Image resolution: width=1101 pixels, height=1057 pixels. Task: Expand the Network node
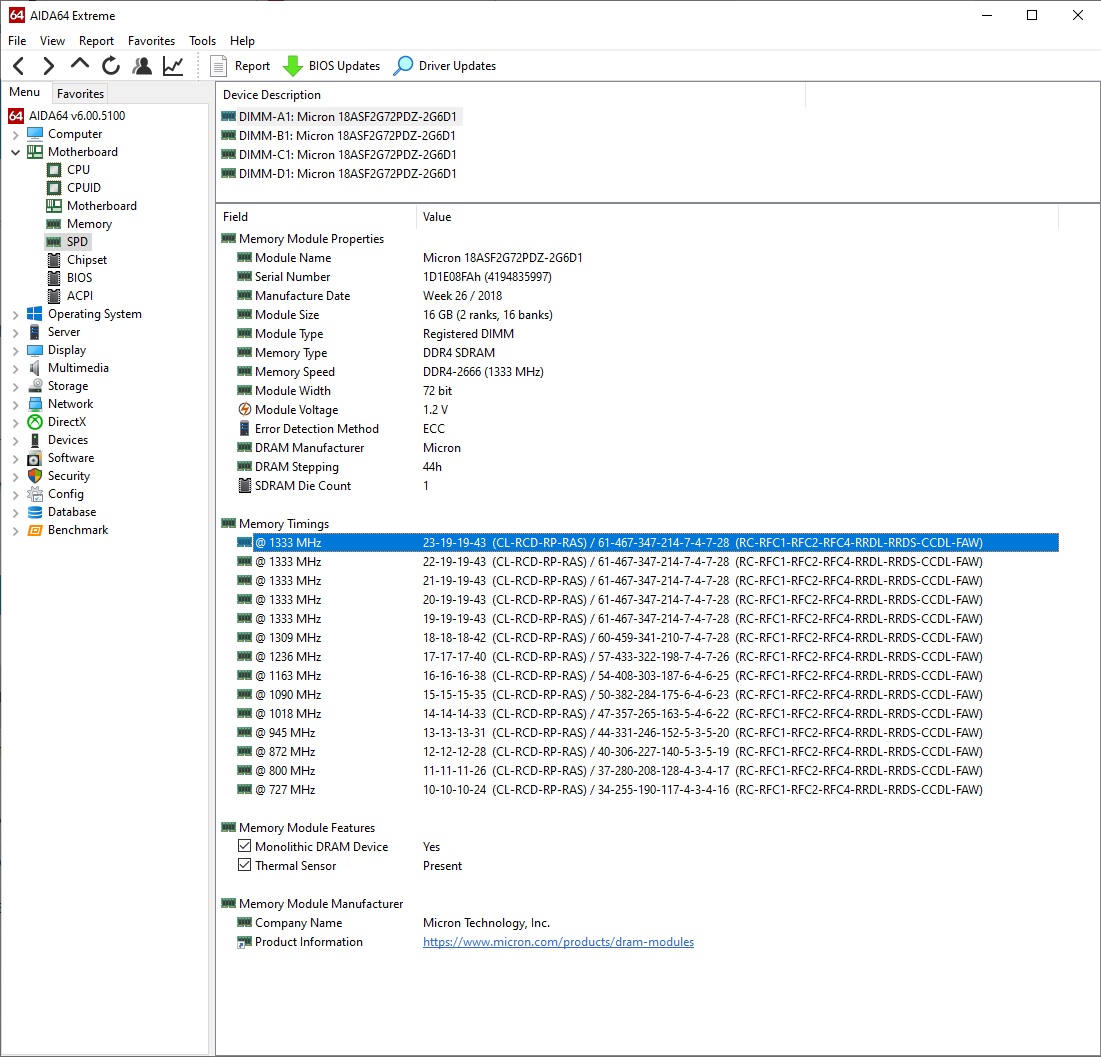15,405
